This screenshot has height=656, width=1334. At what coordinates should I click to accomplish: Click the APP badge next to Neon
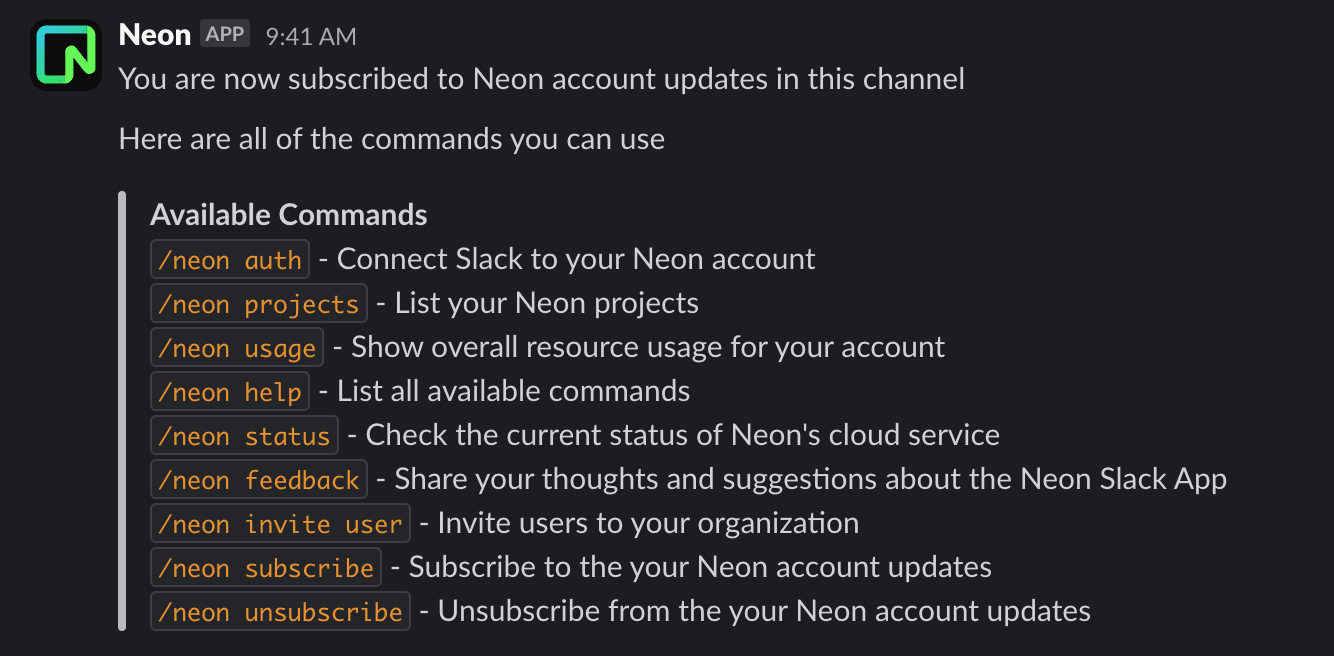click(225, 34)
